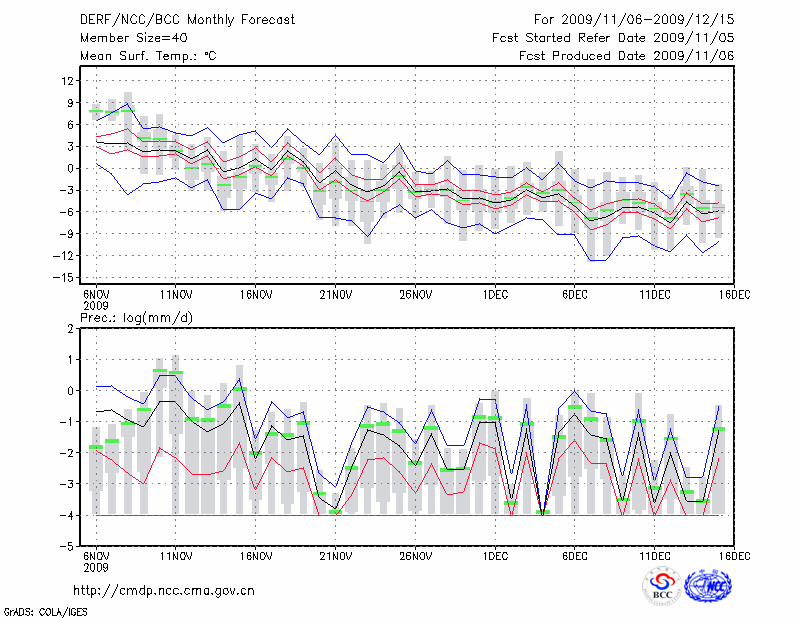
Task: Click the Fcst Produced Date line
Action: click(x=626, y=56)
